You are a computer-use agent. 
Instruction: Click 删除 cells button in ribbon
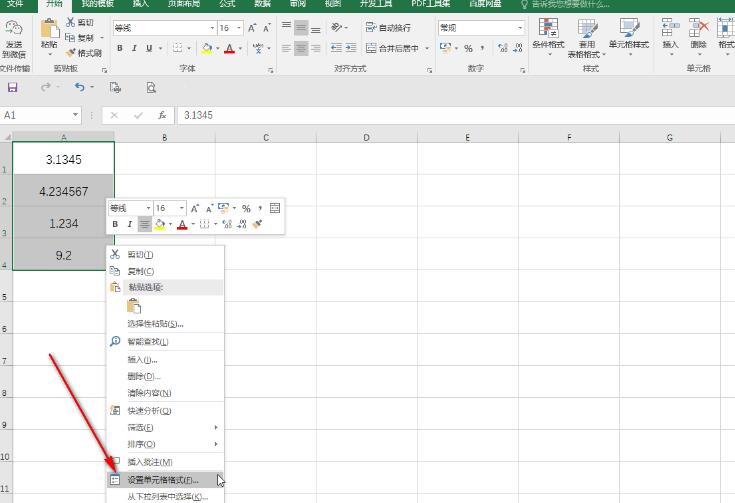698,38
